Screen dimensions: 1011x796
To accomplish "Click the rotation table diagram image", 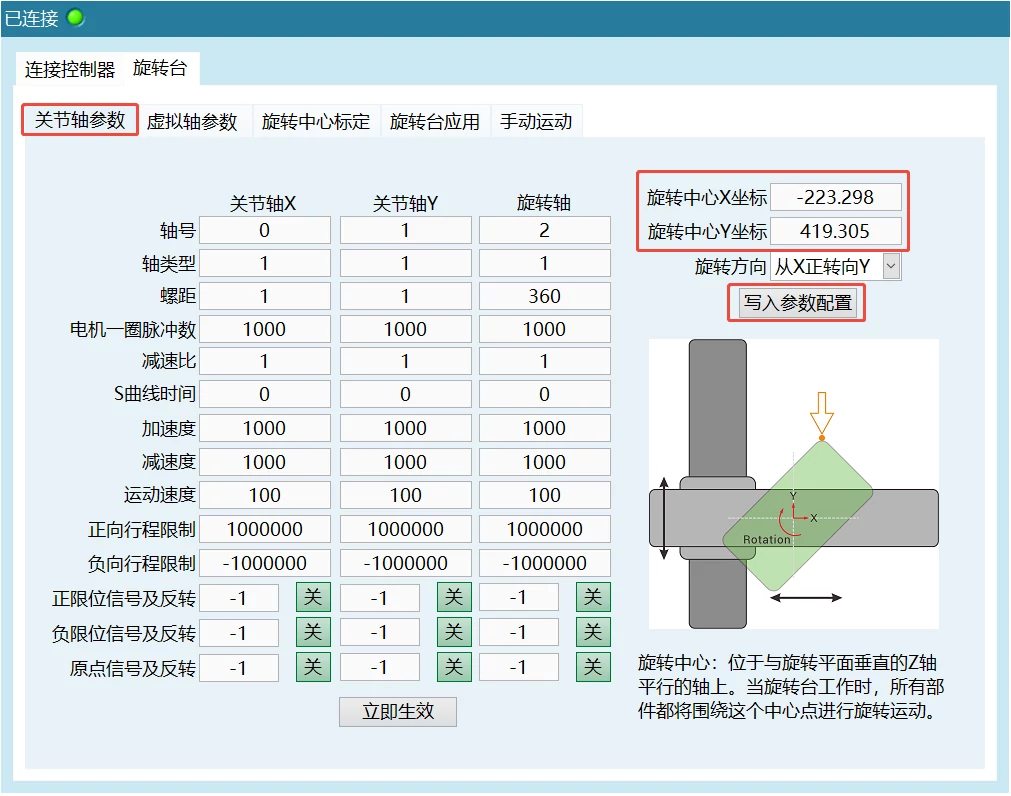I will pos(794,483).
